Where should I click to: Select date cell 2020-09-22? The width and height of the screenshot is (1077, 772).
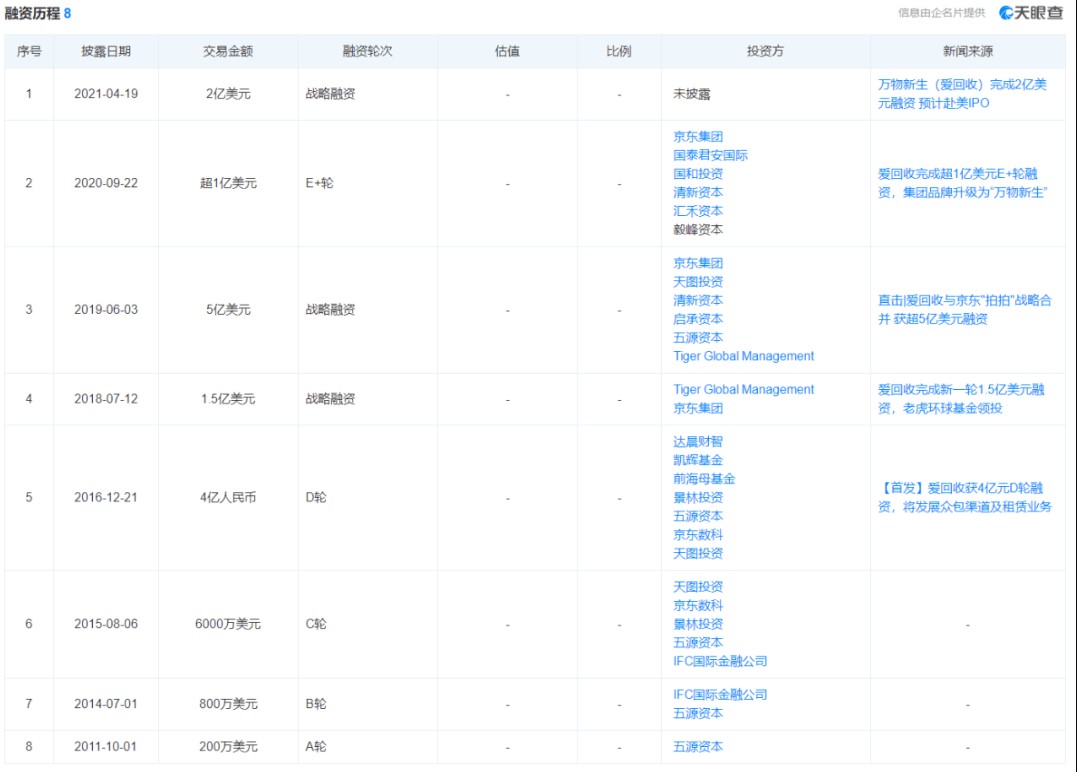point(106,183)
